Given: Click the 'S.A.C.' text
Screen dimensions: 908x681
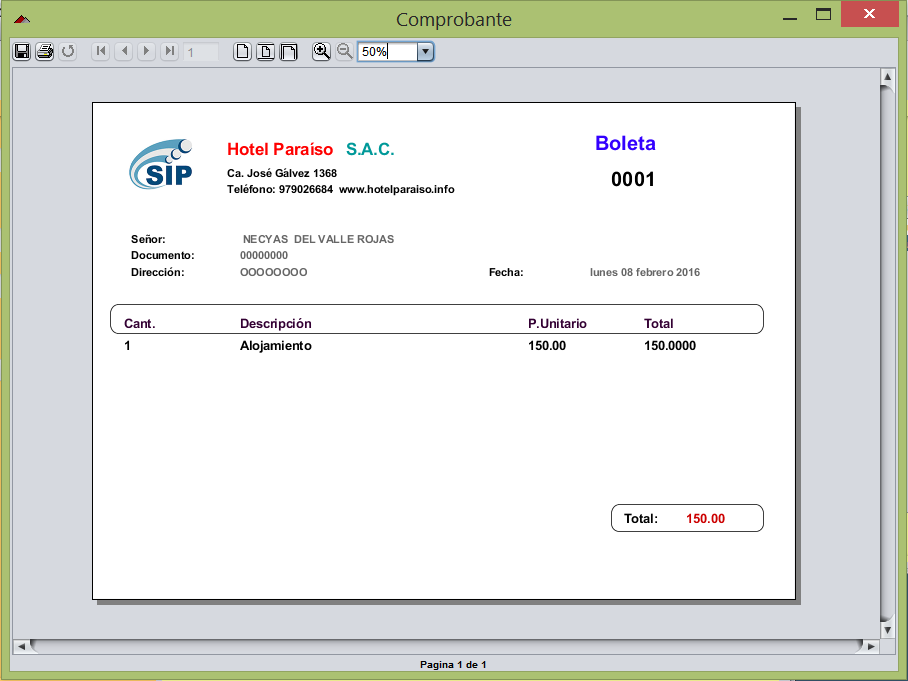Looking at the screenshot, I should [x=370, y=149].
